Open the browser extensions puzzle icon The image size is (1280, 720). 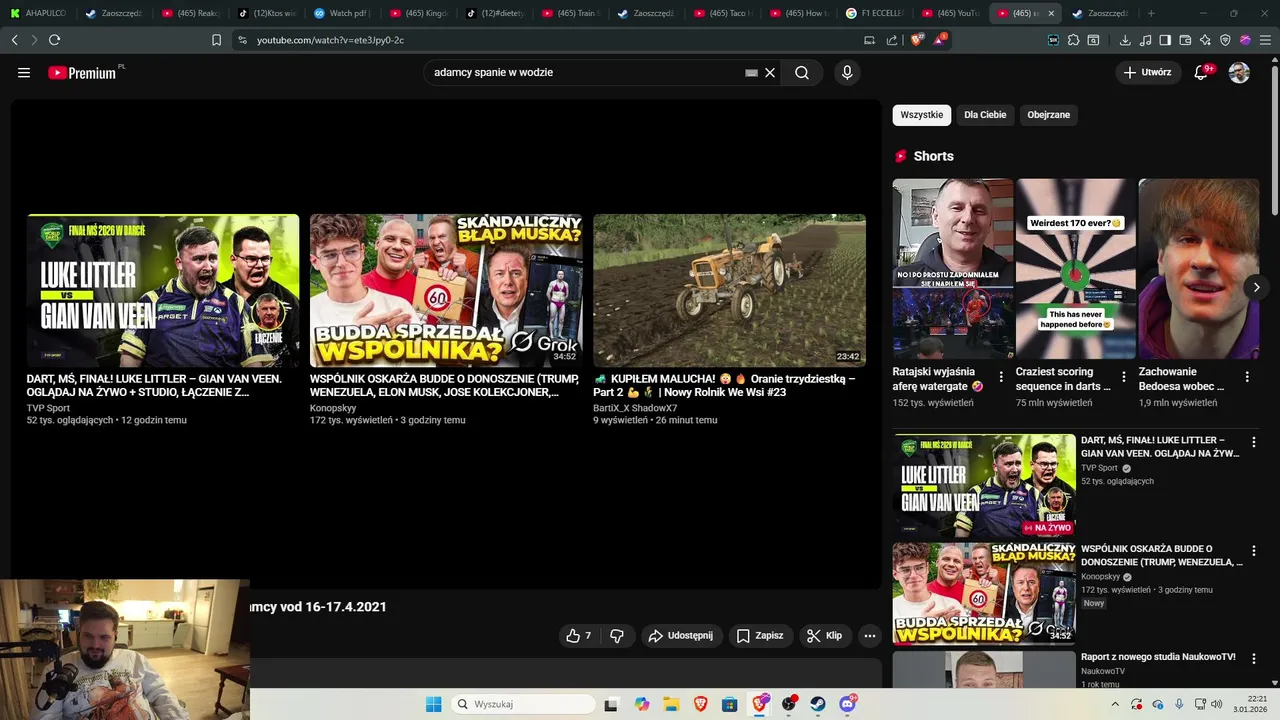(1073, 40)
